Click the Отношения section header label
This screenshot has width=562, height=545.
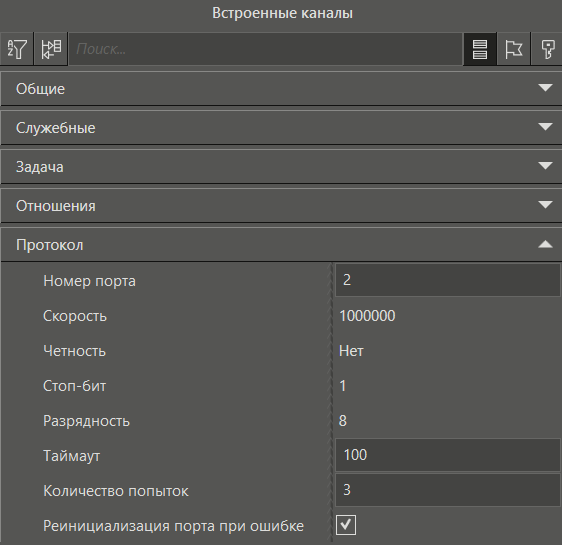(56, 206)
